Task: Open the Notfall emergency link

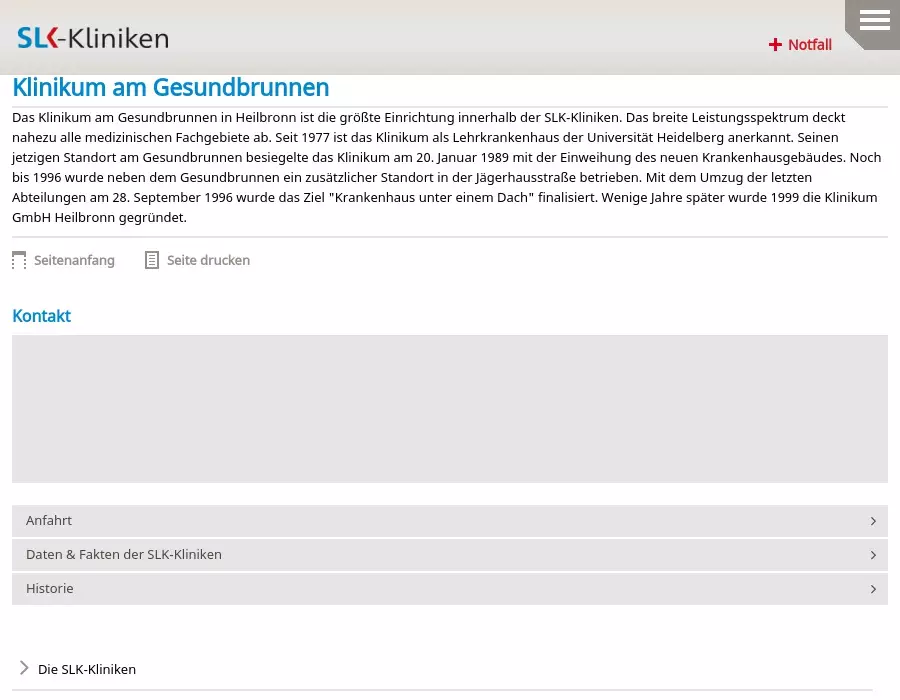Action: coord(809,45)
